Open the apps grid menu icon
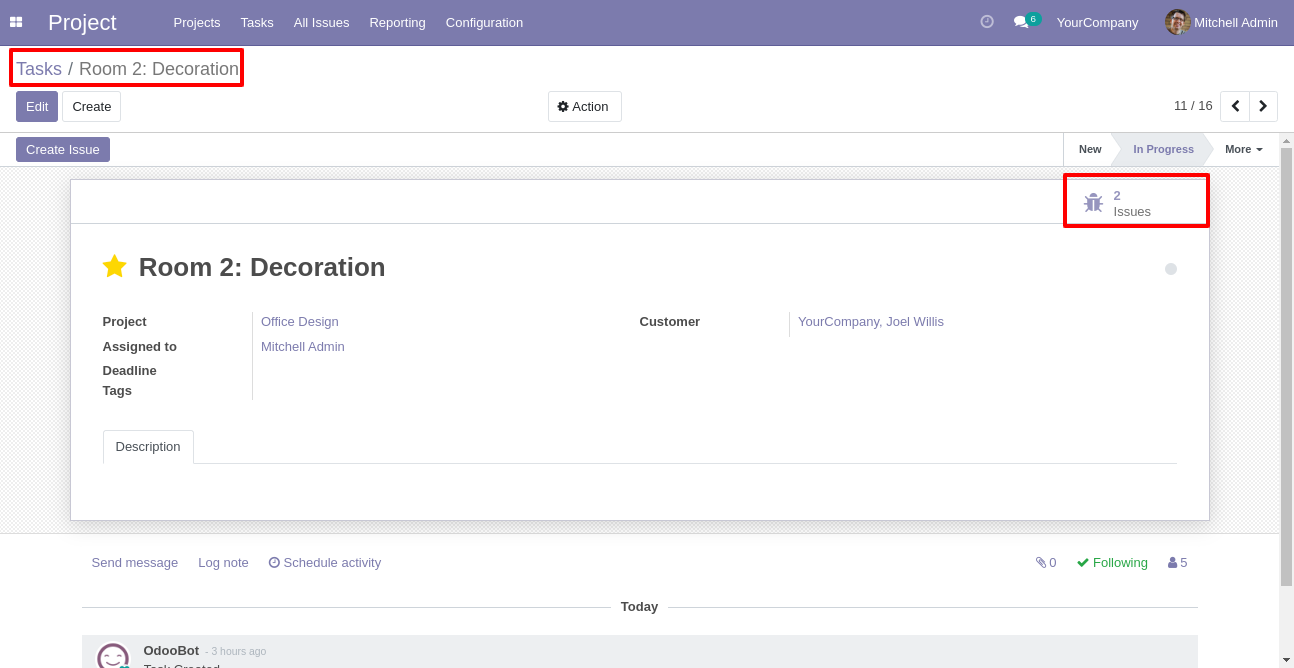This screenshot has height=668, width=1294. (x=16, y=22)
